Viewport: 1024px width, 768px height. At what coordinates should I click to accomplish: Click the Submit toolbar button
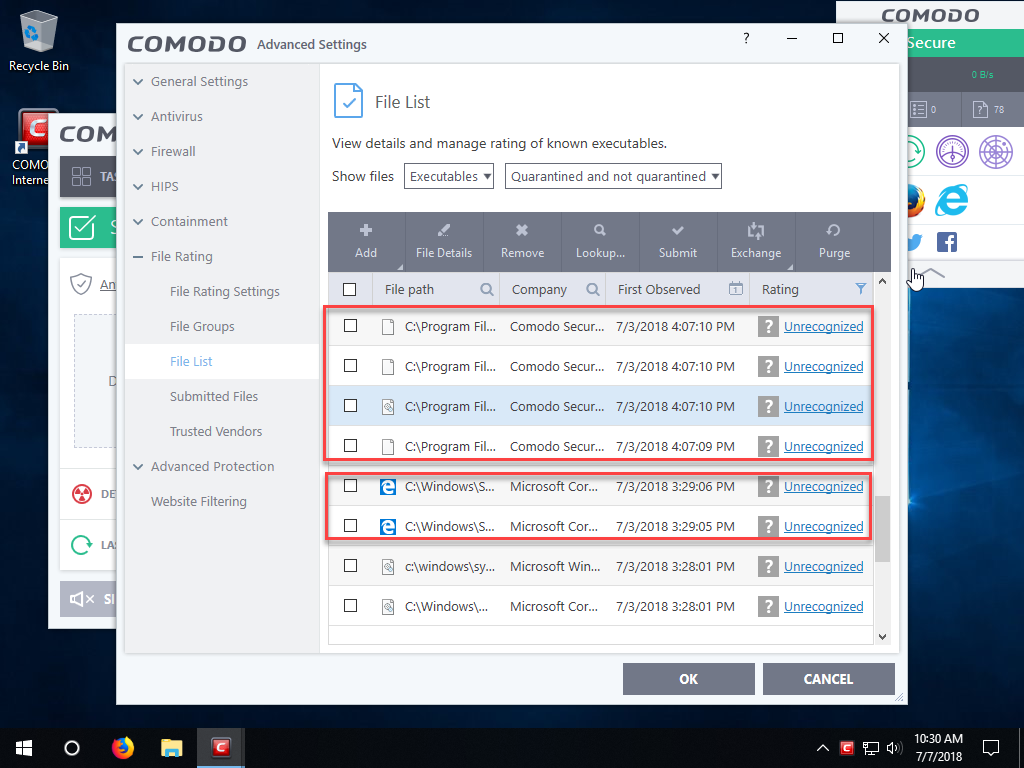click(678, 242)
